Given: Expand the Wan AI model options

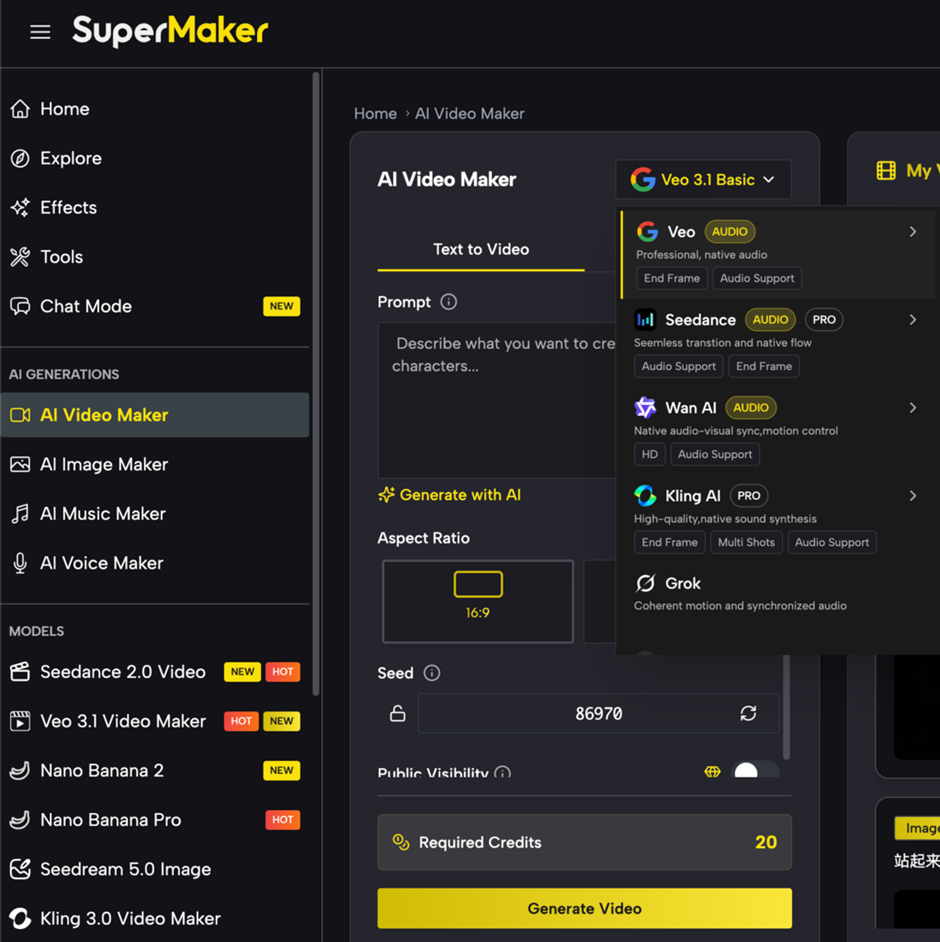Looking at the screenshot, I should click(x=912, y=407).
